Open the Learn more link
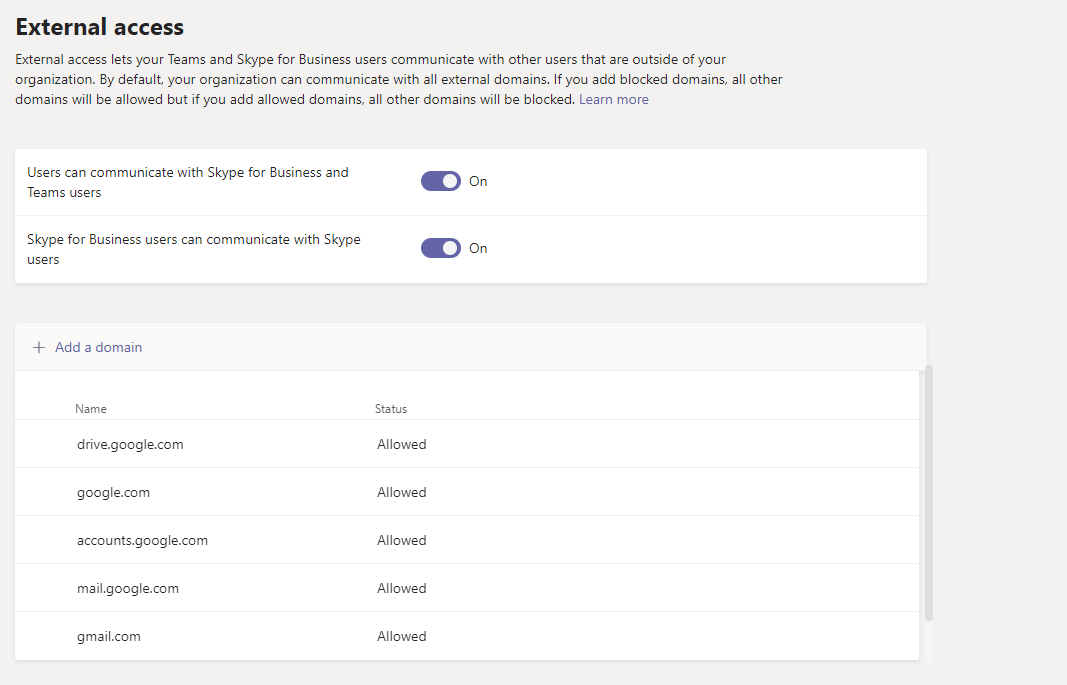The image size is (1067, 685). [x=613, y=100]
